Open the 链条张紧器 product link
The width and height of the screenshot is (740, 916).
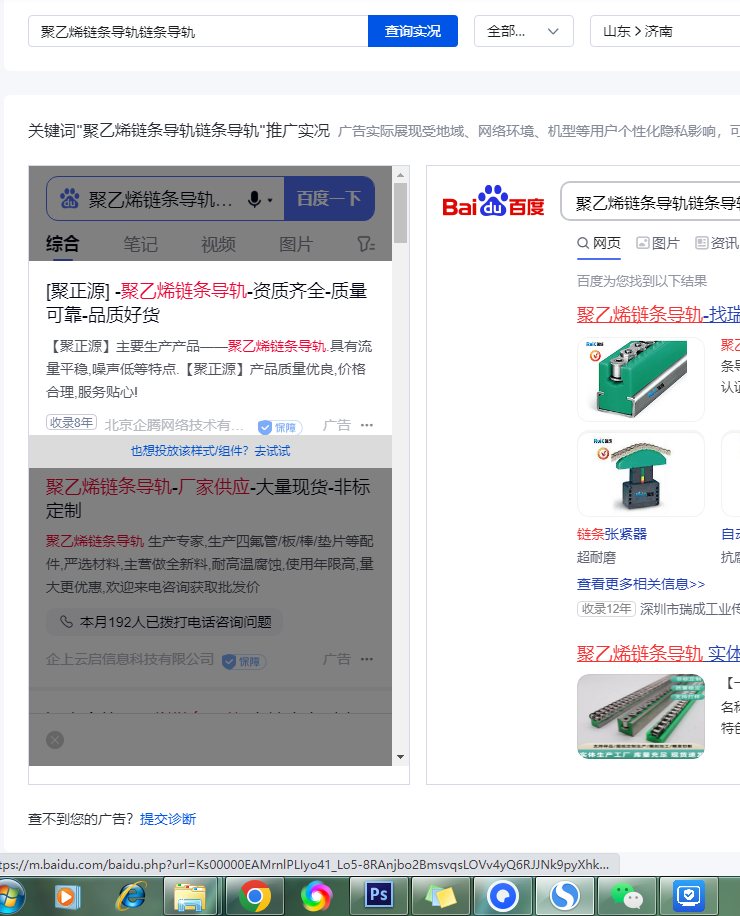(612, 534)
